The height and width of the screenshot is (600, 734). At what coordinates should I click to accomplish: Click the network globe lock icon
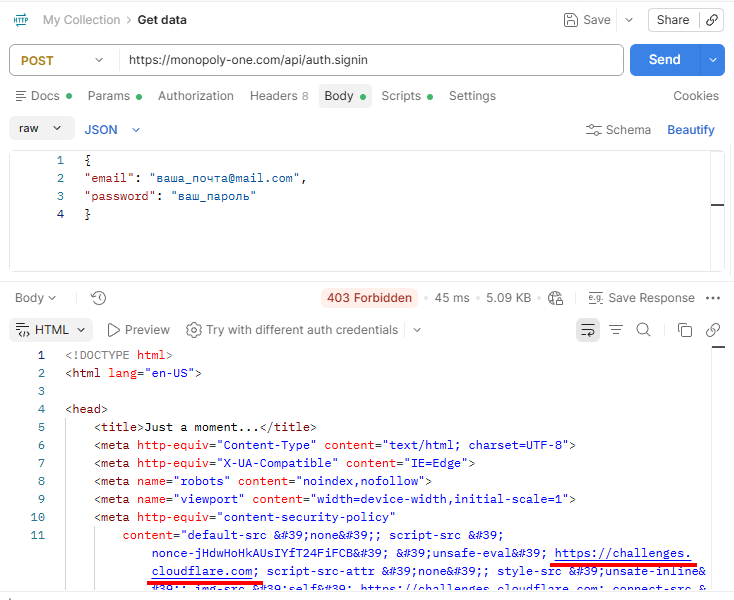coord(556,298)
